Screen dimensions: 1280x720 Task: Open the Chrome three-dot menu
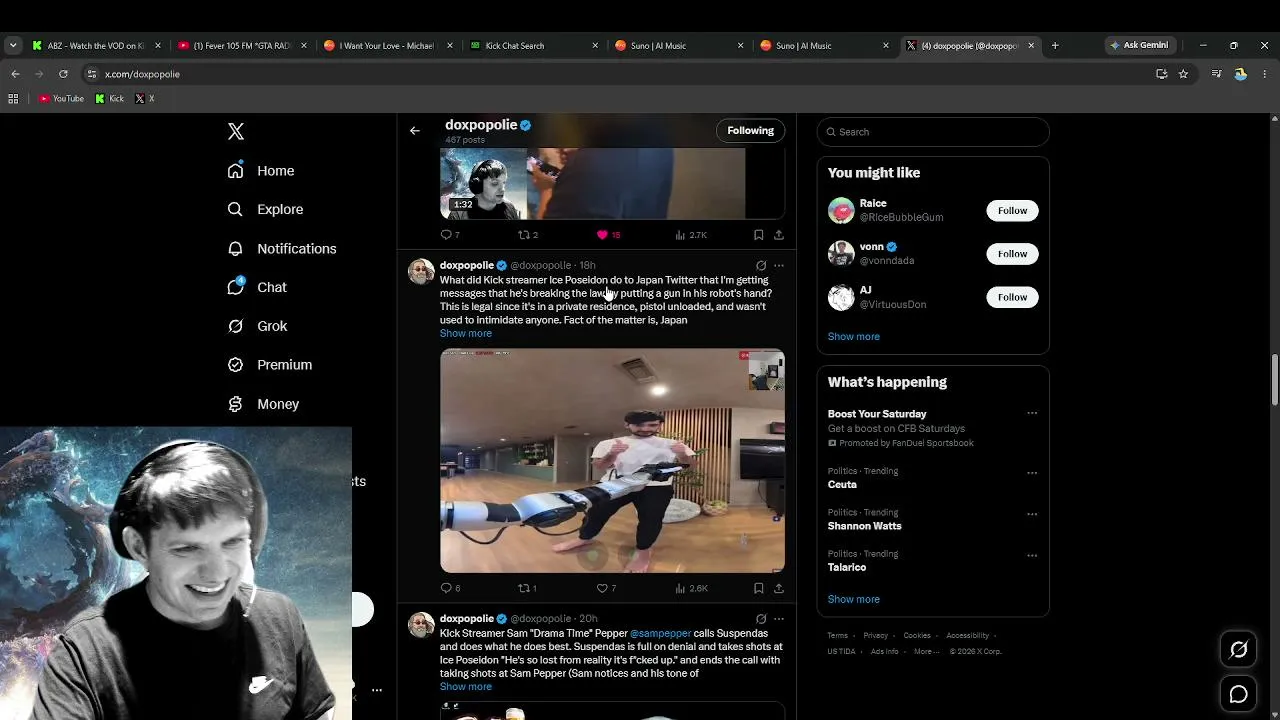coord(1265,74)
